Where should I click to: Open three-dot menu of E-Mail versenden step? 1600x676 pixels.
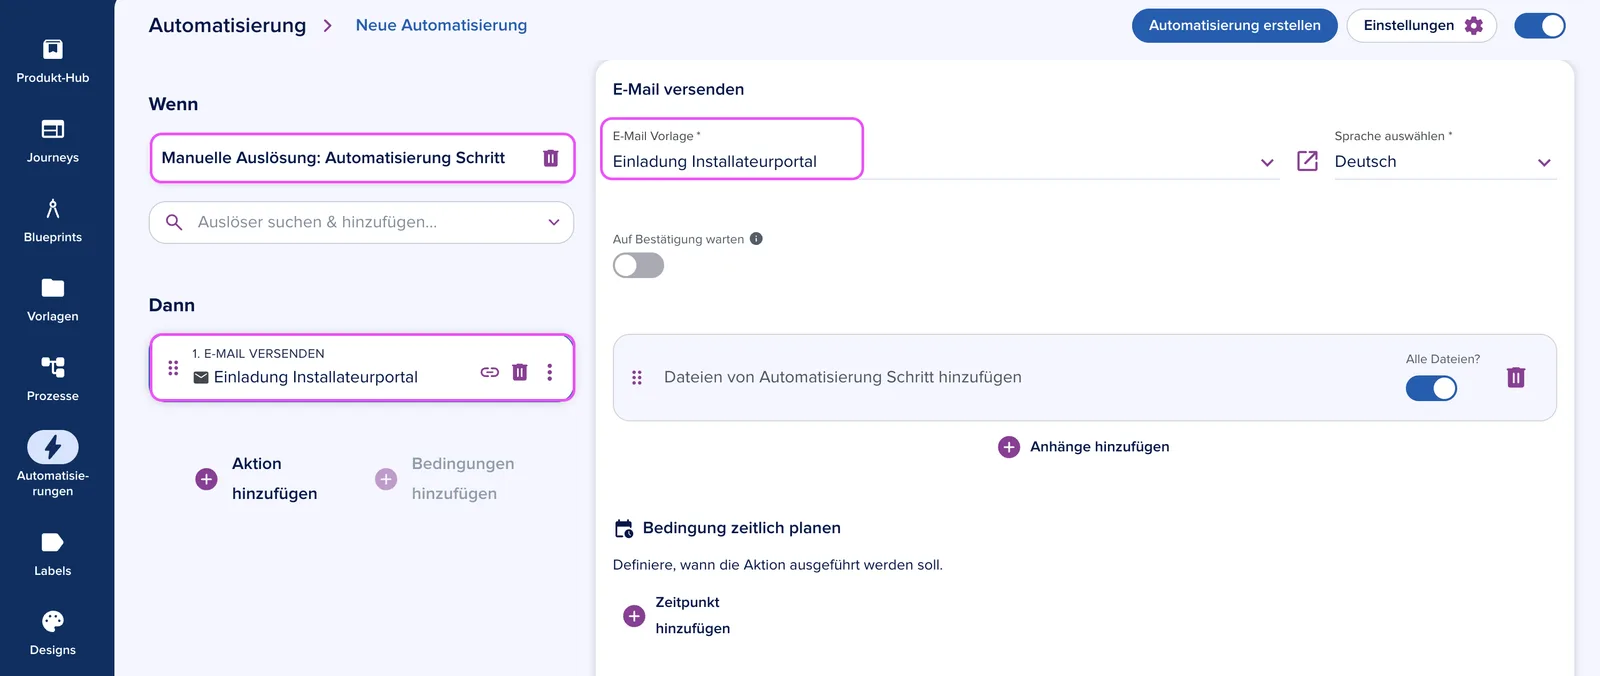(550, 372)
